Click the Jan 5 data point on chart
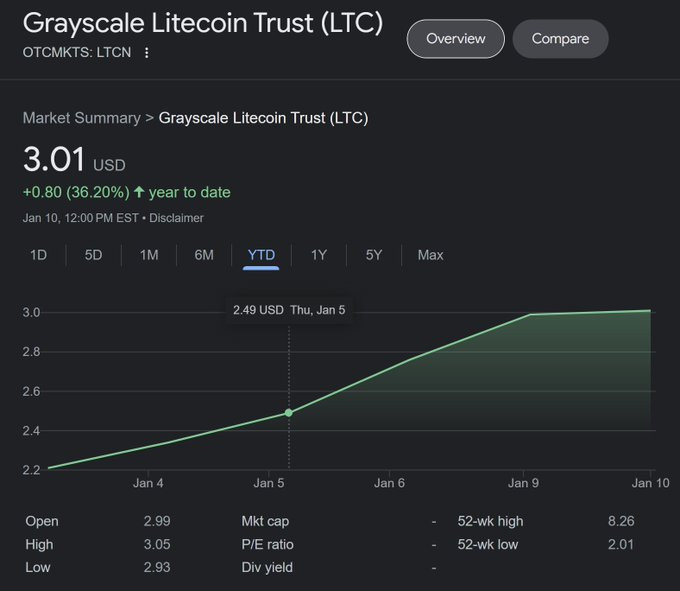The height and width of the screenshot is (591, 680). click(289, 412)
